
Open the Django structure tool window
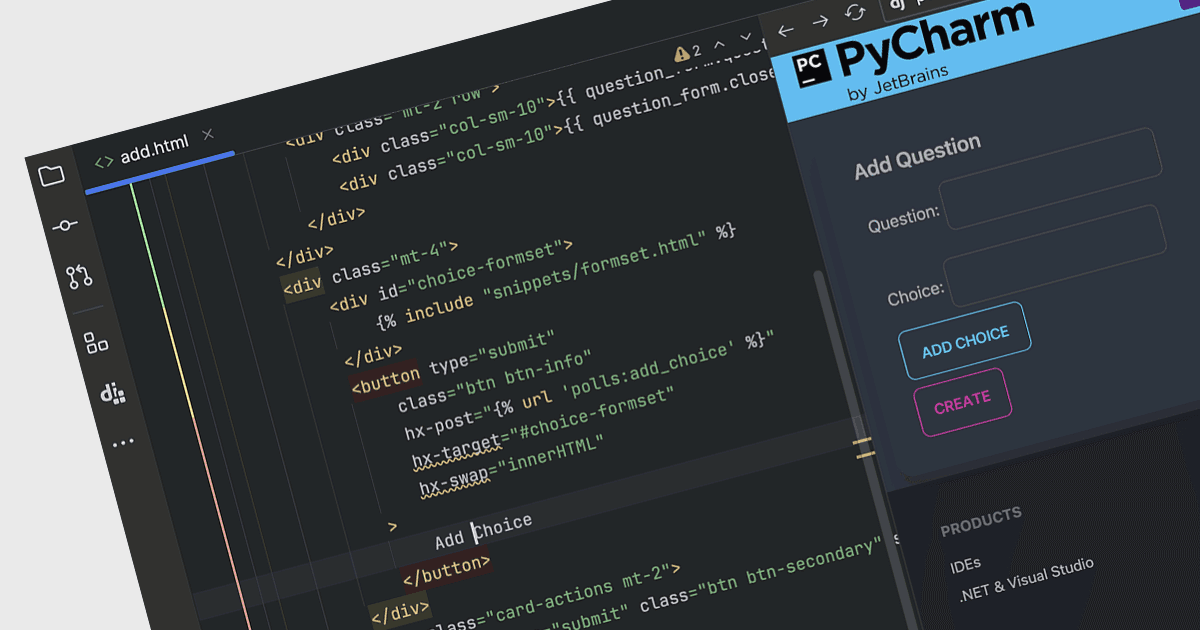(113, 393)
